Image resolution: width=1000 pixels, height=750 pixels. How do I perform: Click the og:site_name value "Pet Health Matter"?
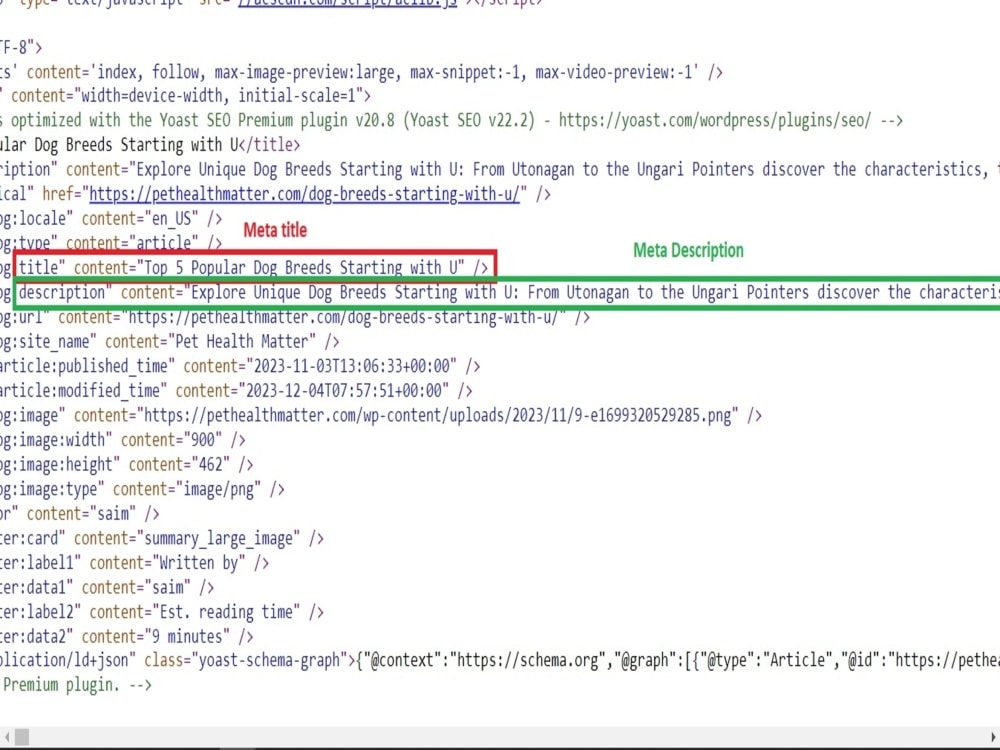(242, 342)
